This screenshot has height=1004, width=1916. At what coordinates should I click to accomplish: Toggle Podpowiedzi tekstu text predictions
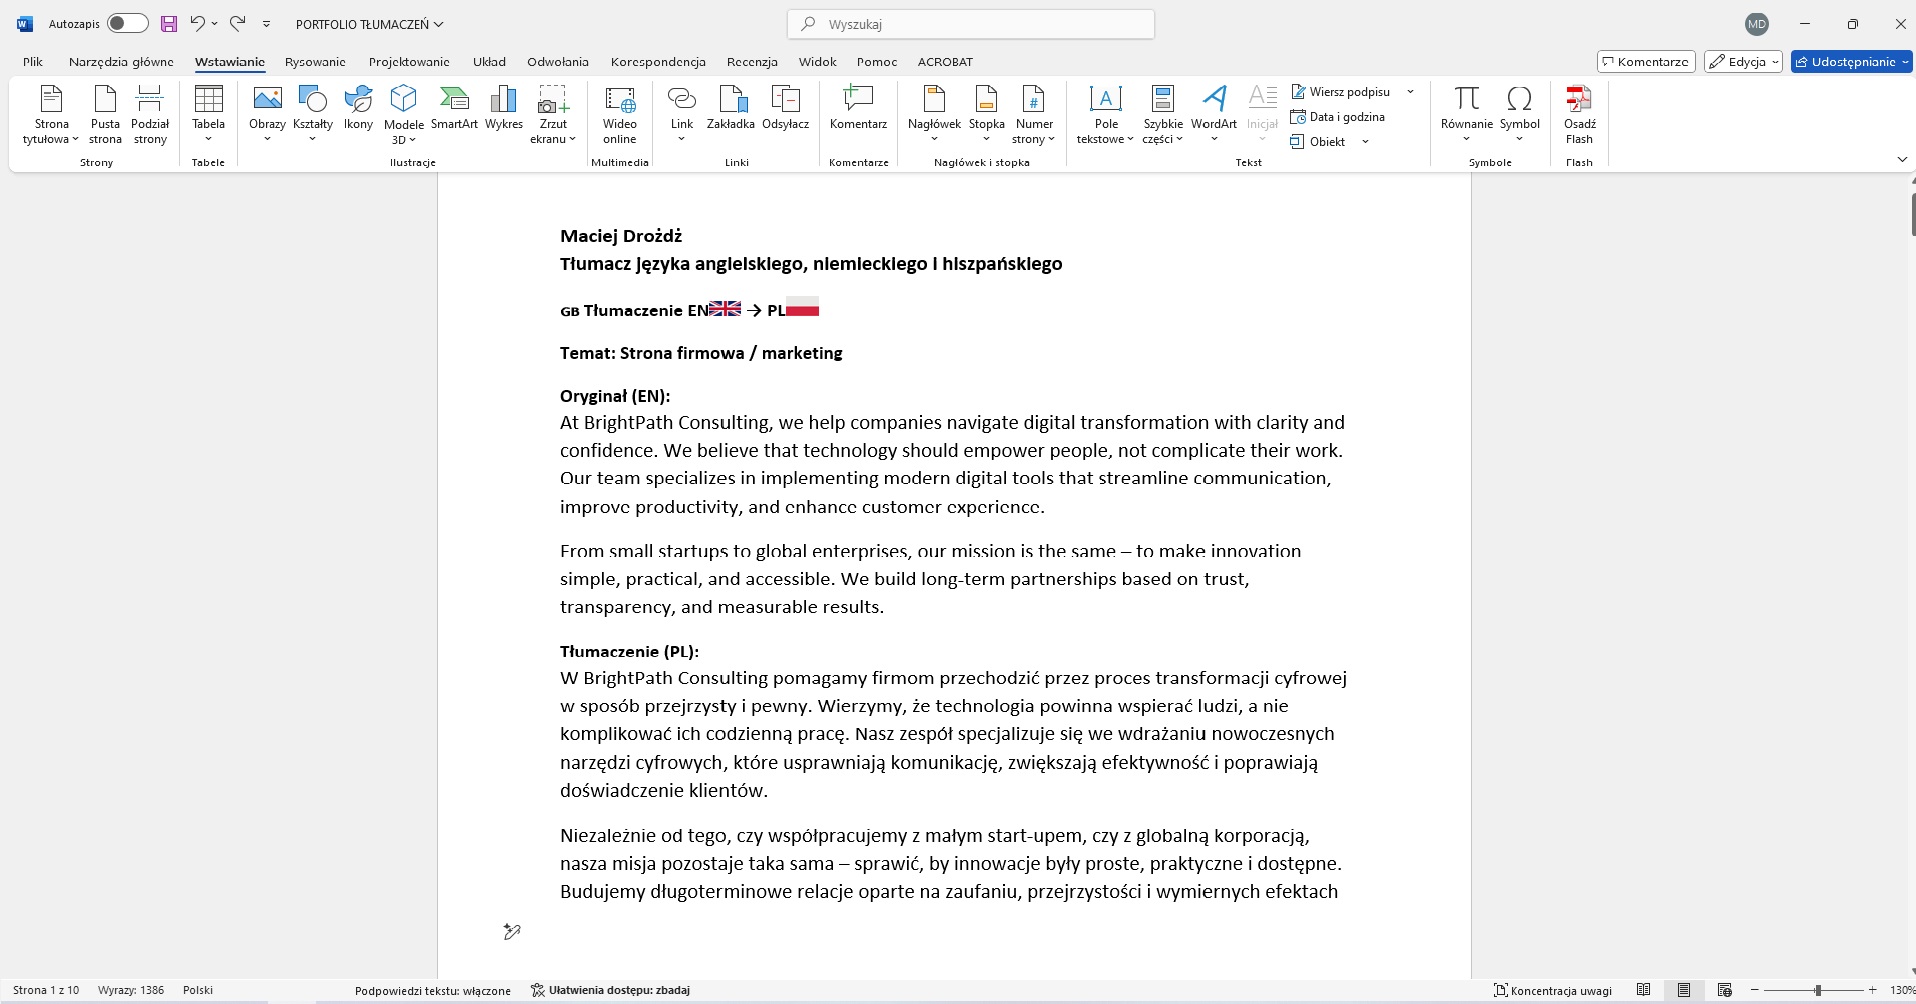coord(433,991)
